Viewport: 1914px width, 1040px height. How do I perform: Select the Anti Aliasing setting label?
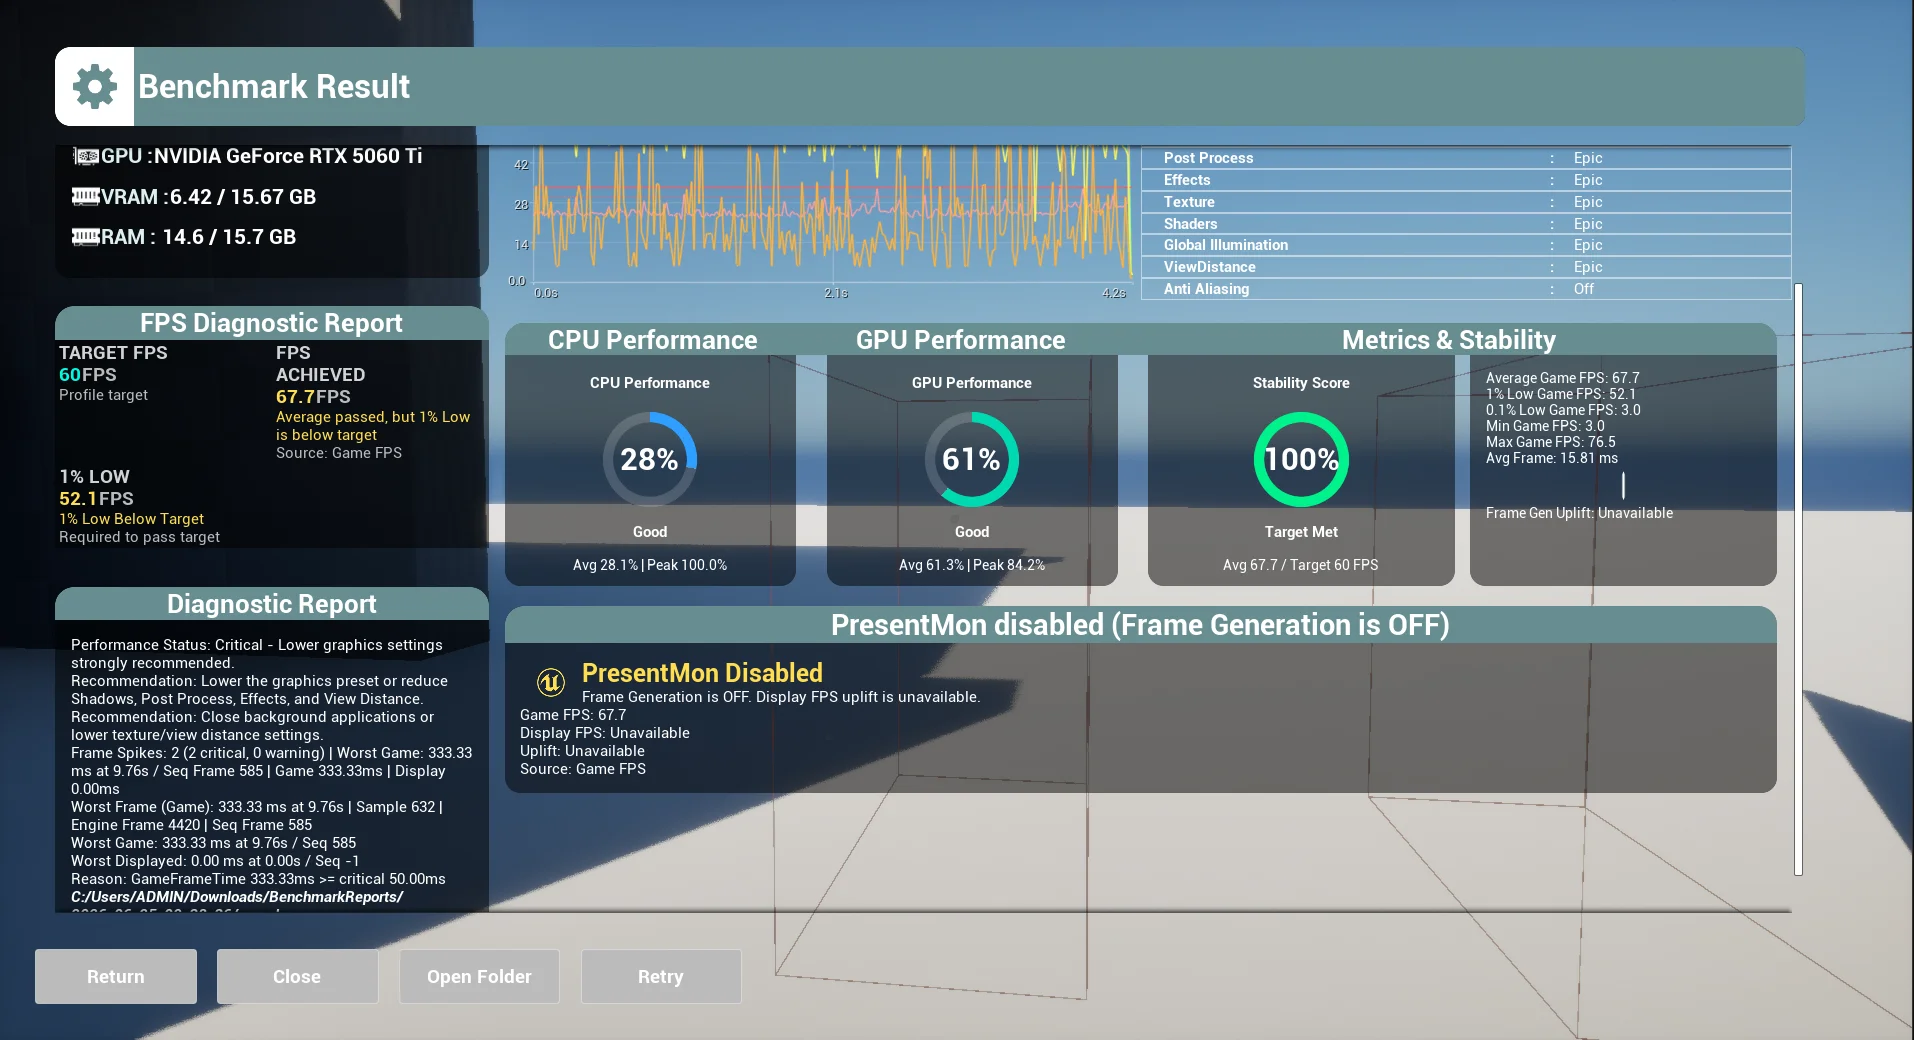[x=1206, y=289]
